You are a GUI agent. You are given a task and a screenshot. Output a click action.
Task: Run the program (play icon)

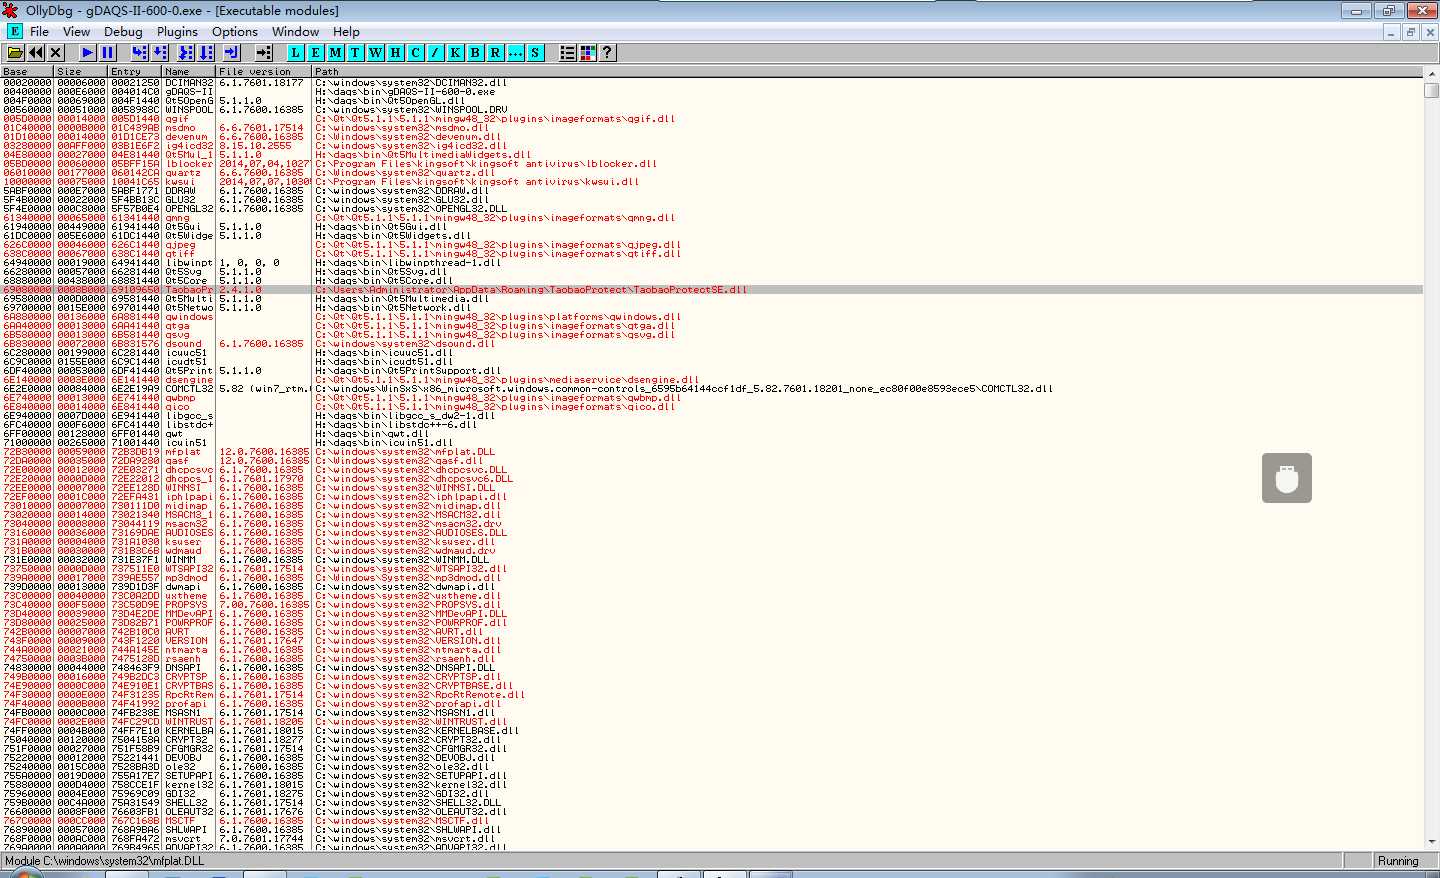coord(88,52)
